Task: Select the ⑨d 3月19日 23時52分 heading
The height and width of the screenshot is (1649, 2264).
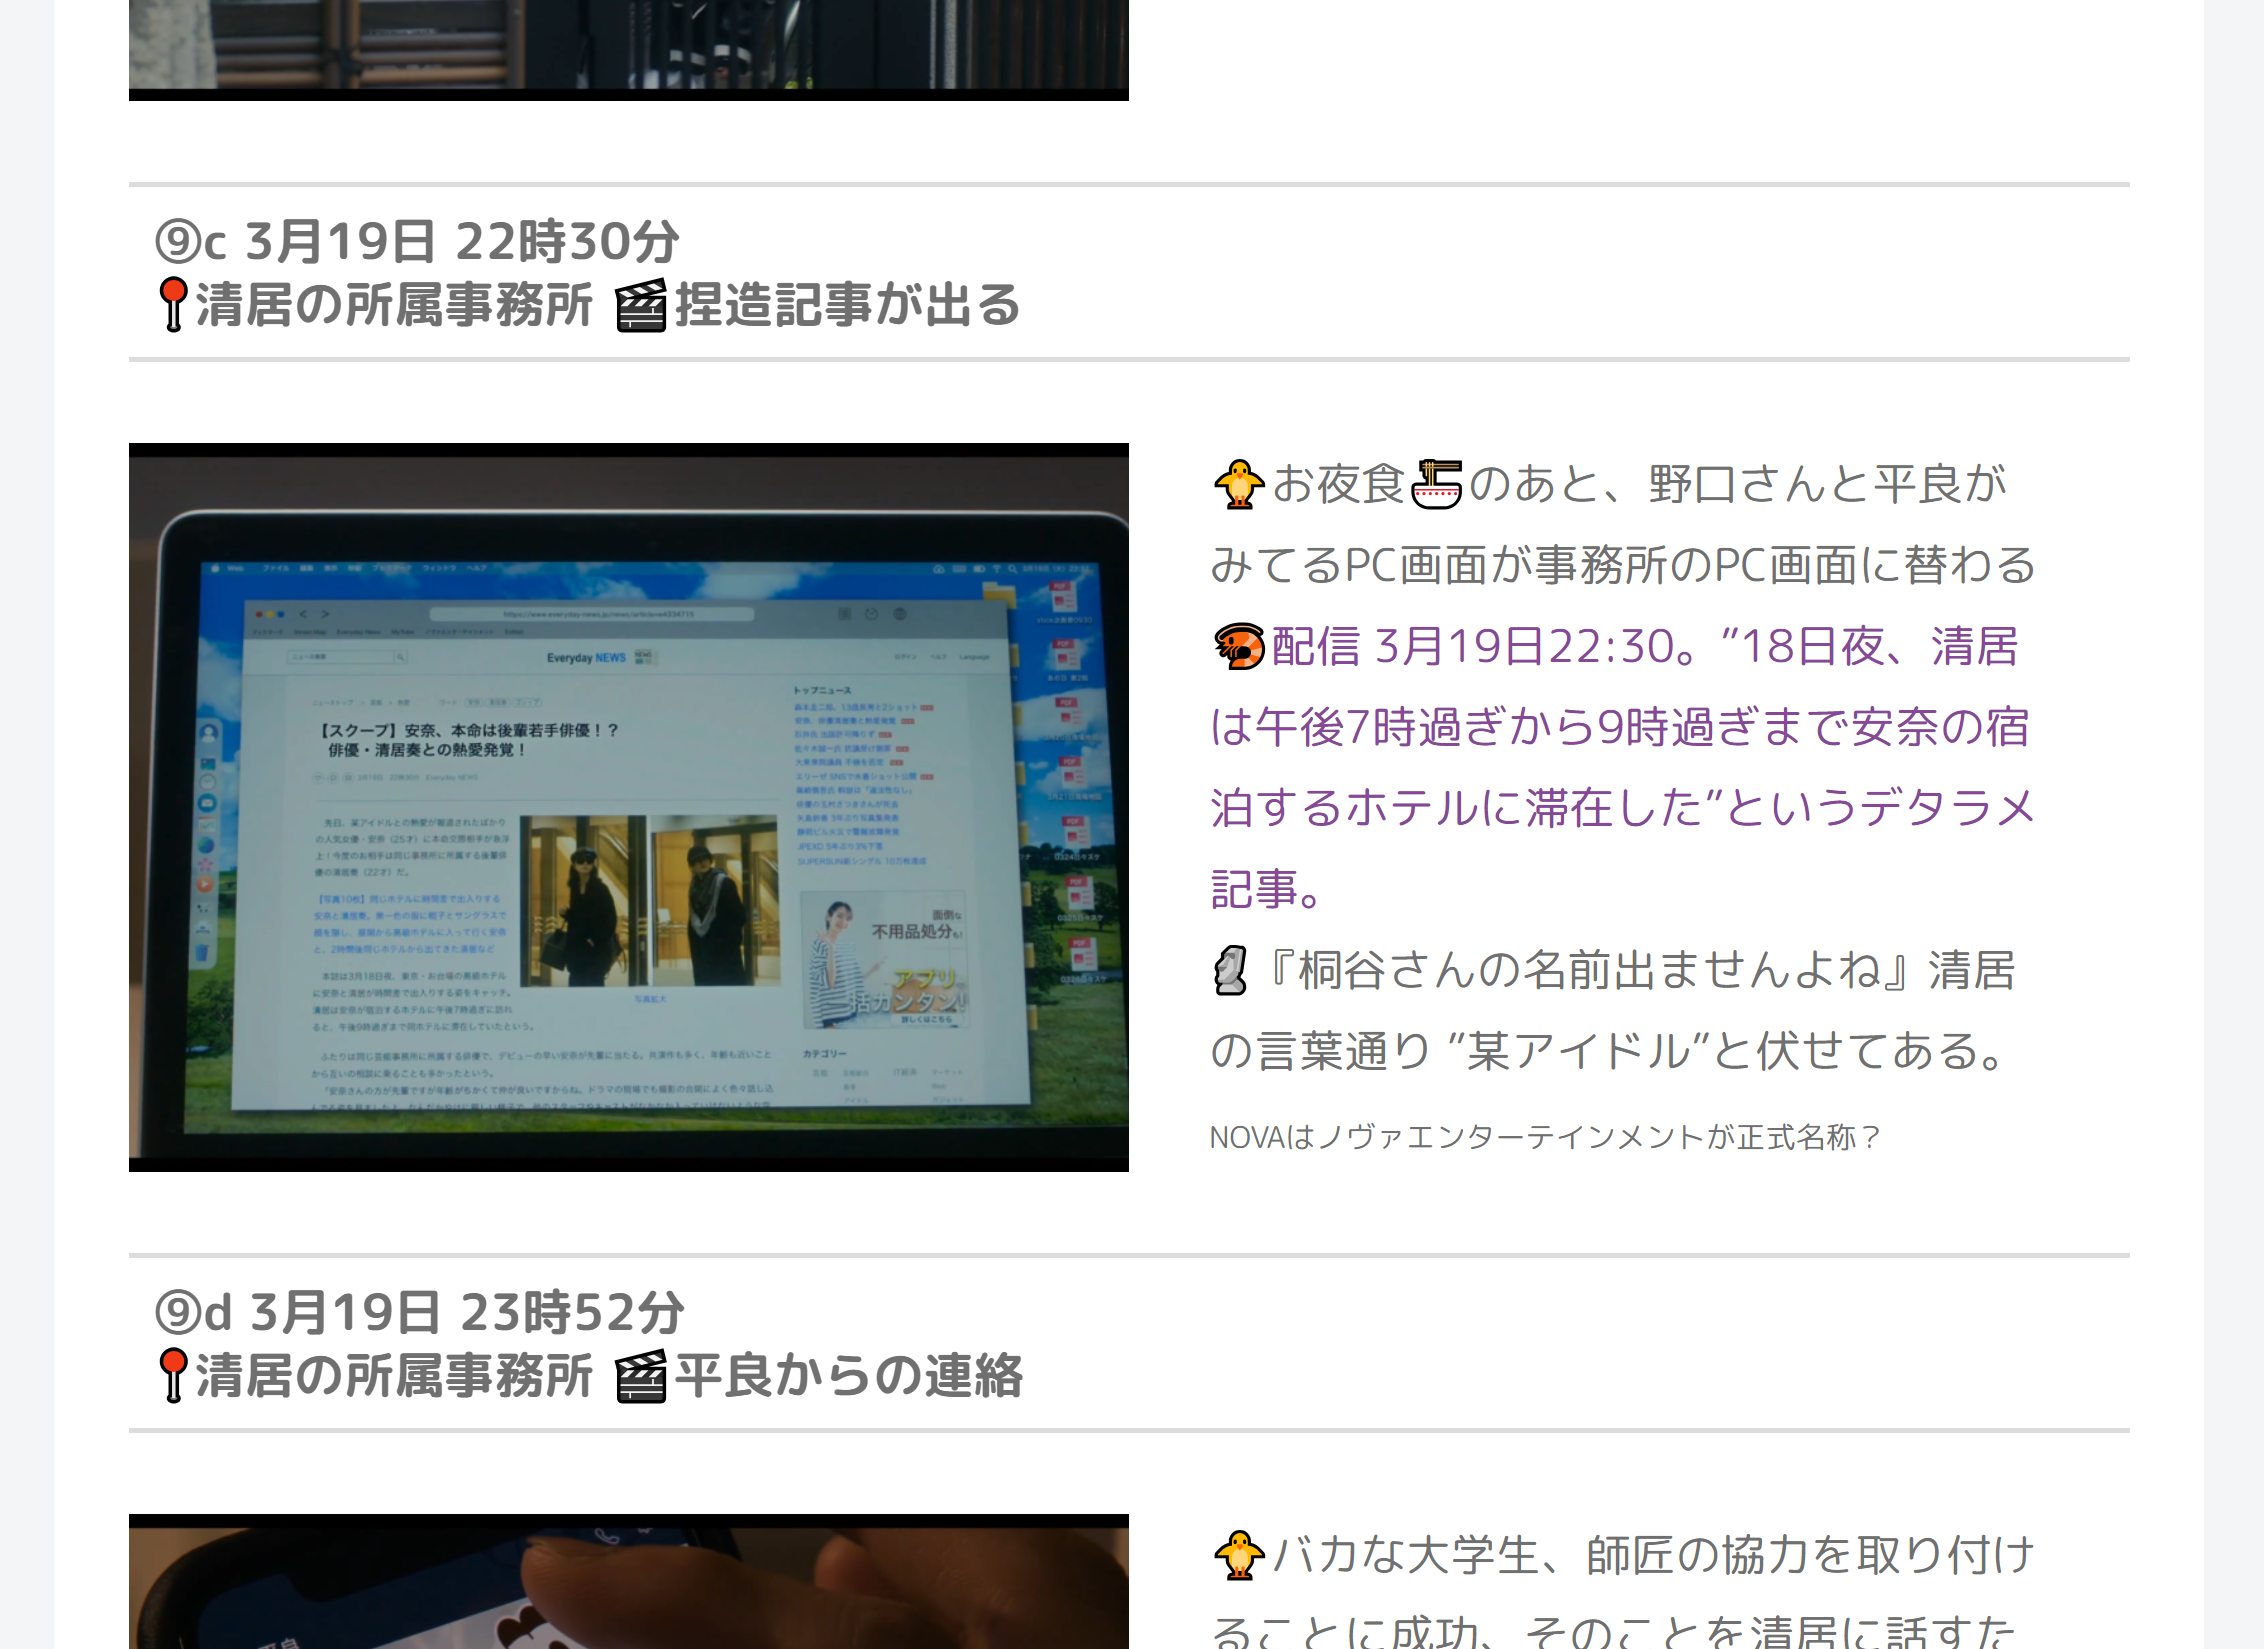Action: point(420,1312)
